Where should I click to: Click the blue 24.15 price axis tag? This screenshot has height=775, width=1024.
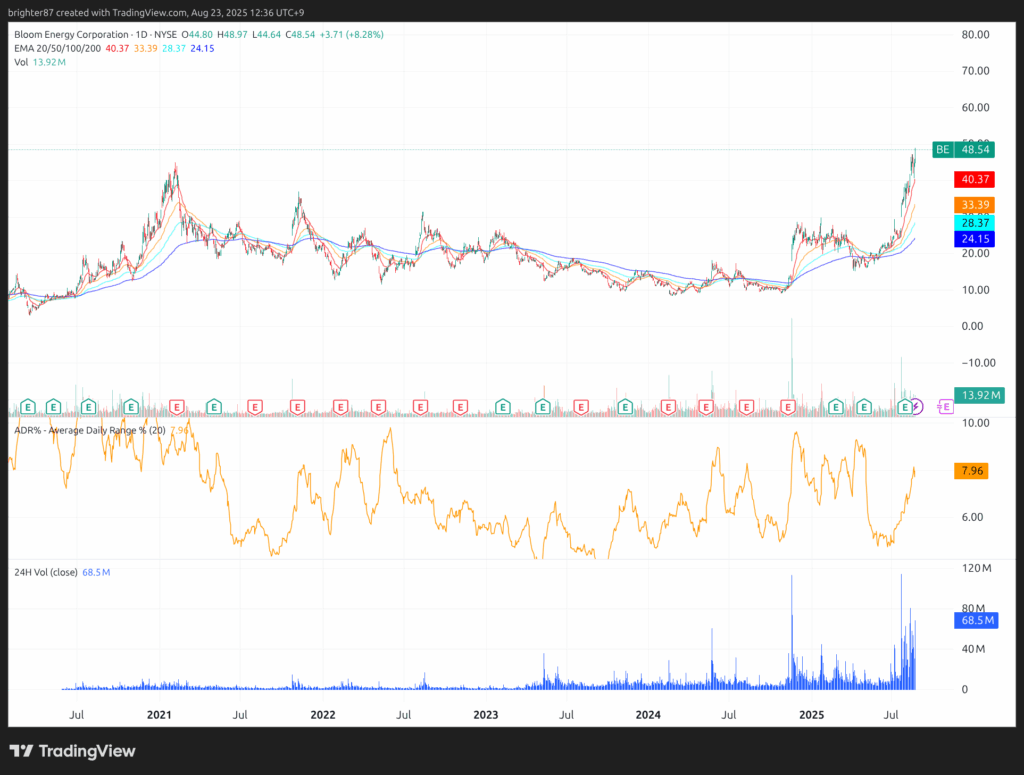coord(974,239)
